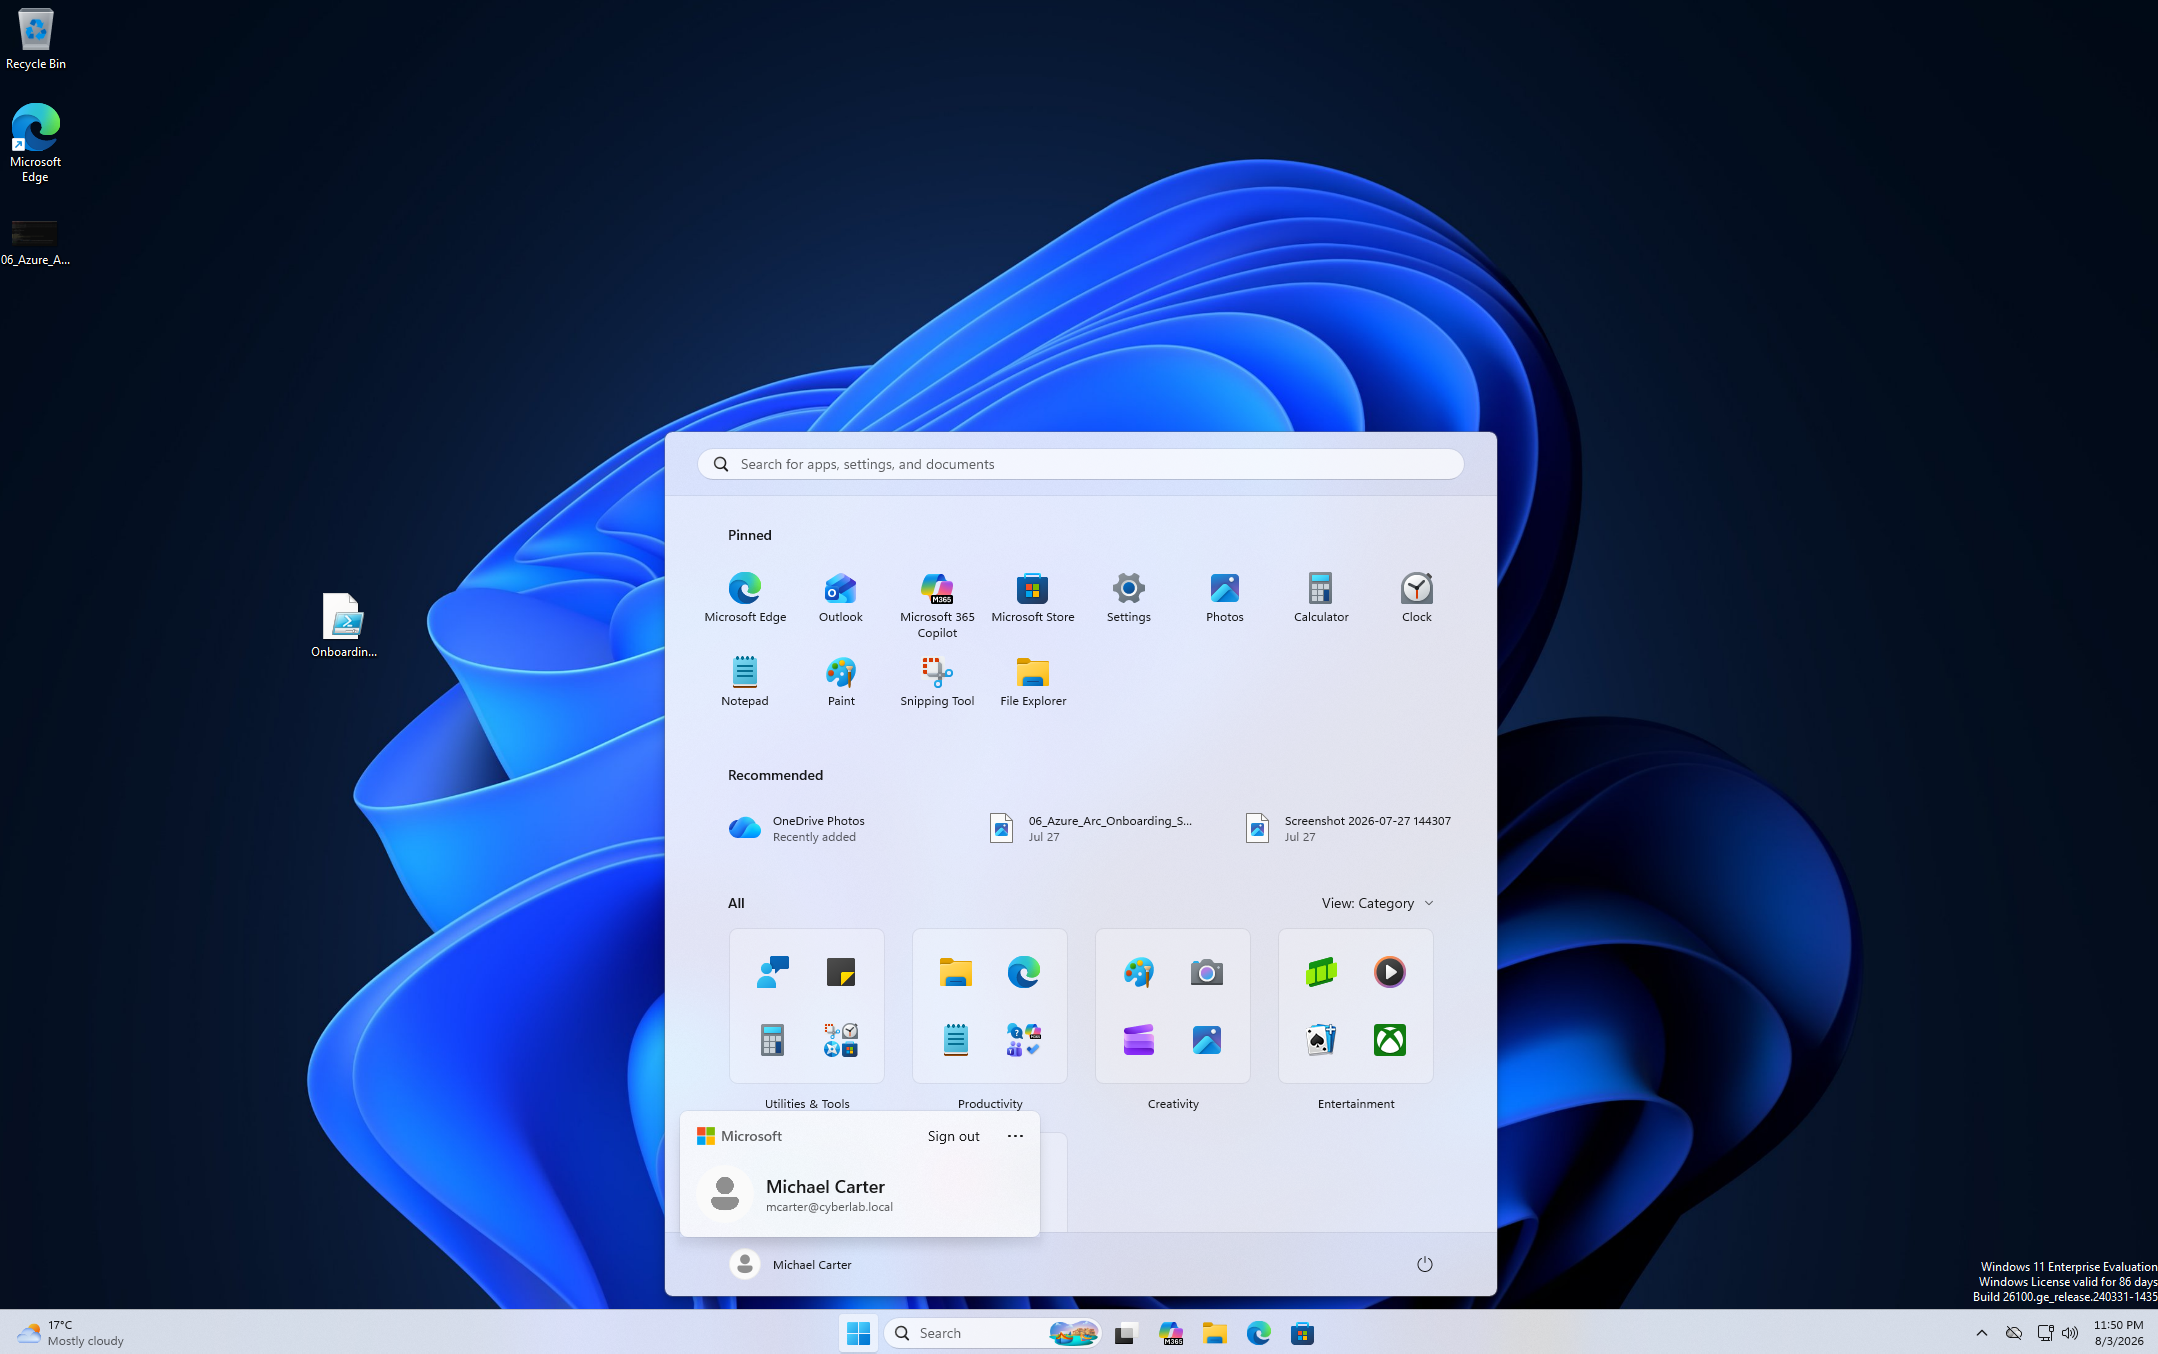Screen dimensions: 2158x1354
Task: Open Media Player in Entertainment group
Action: coord(1389,972)
